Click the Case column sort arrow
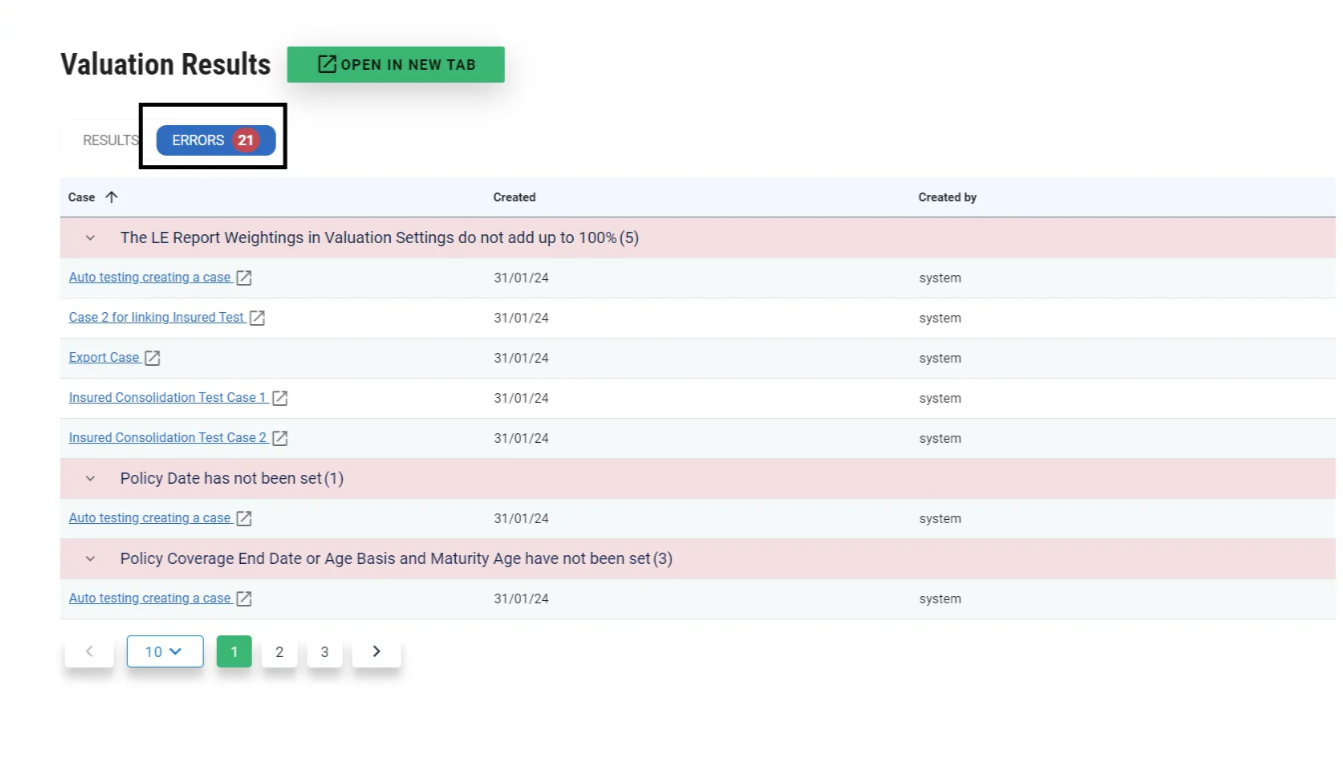The width and height of the screenshot is (1343, 758). (x=111, y=197)
